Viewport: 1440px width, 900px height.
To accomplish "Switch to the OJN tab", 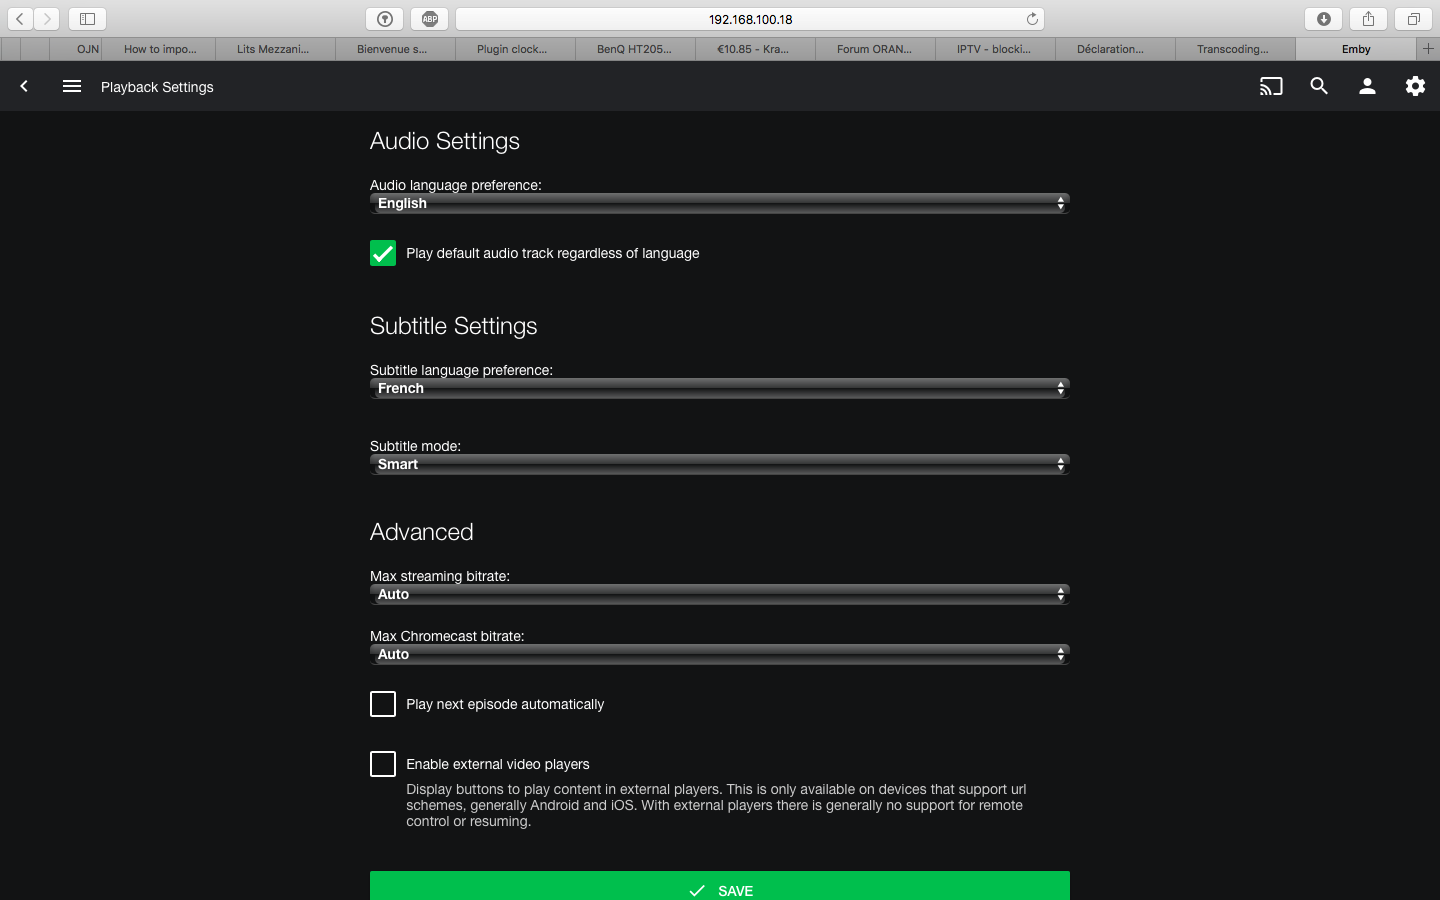I will (76, 49).
